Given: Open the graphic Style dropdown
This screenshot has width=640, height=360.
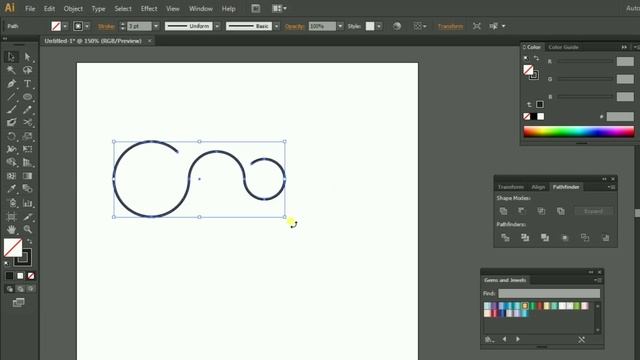Looking at the screenshot, I should coord(379,26).
